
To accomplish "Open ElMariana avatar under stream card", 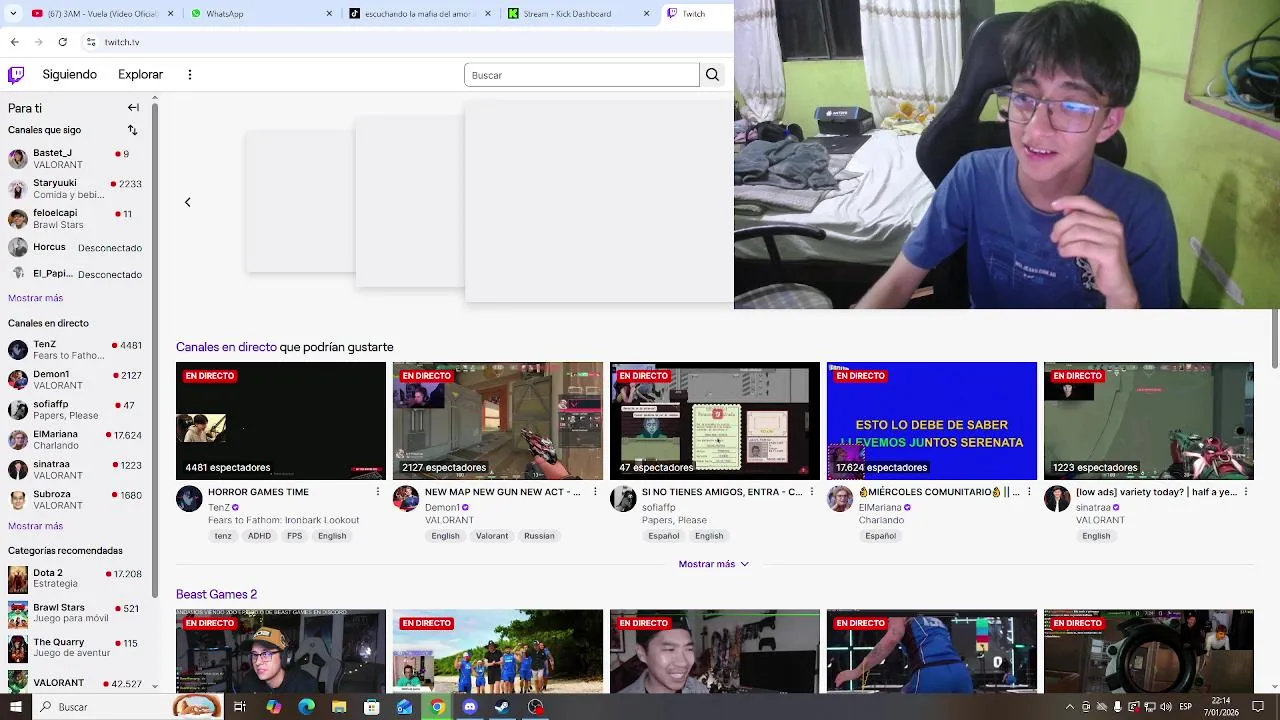I will click(840, 499).
